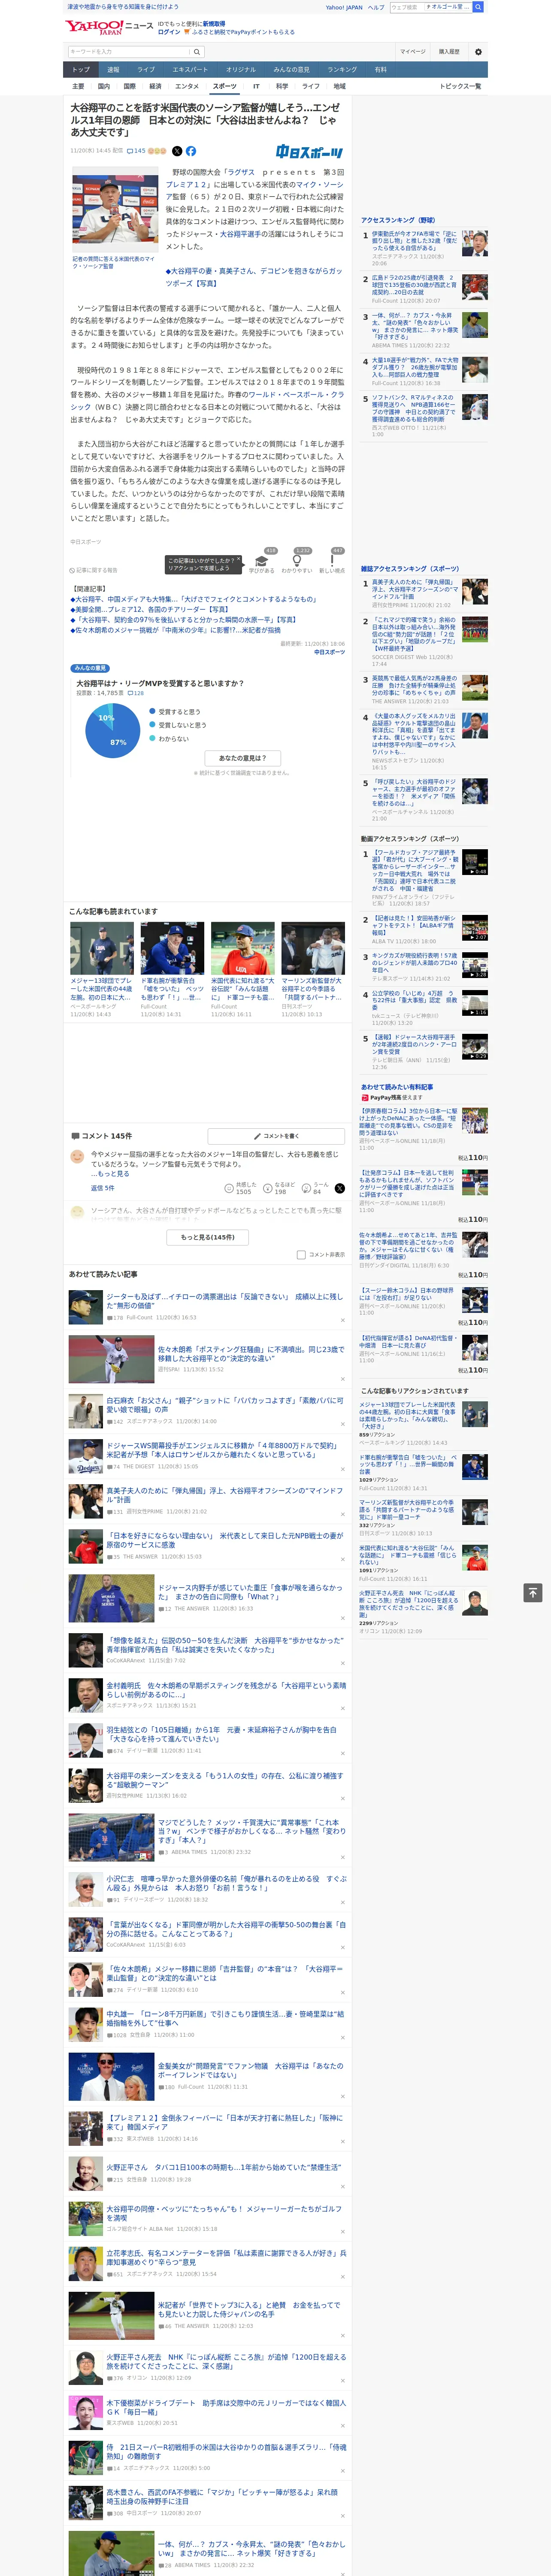Share the article on X
The height and width of the screenshot is (2576, 551).
point(177,151)
